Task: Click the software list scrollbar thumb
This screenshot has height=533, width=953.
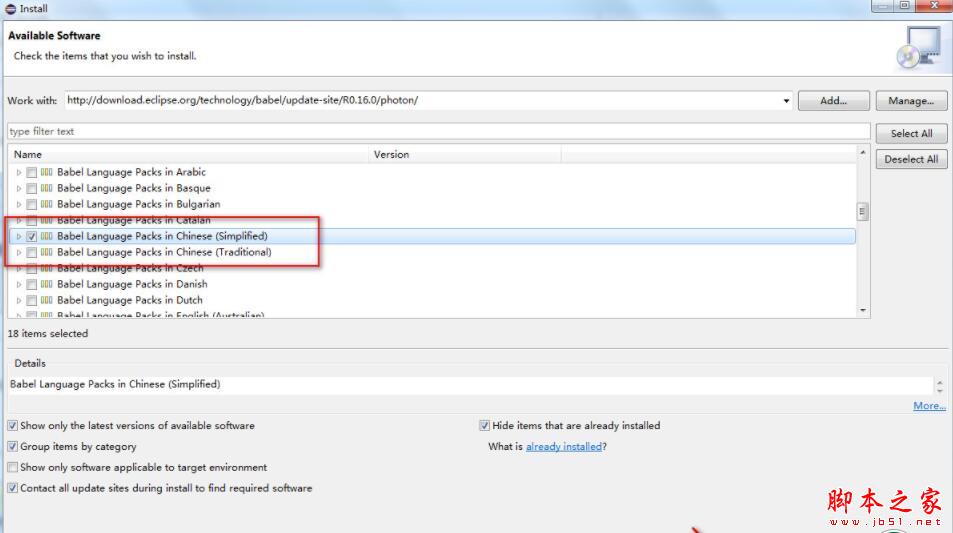Action: pyautogui.click(x=862, y=211)
